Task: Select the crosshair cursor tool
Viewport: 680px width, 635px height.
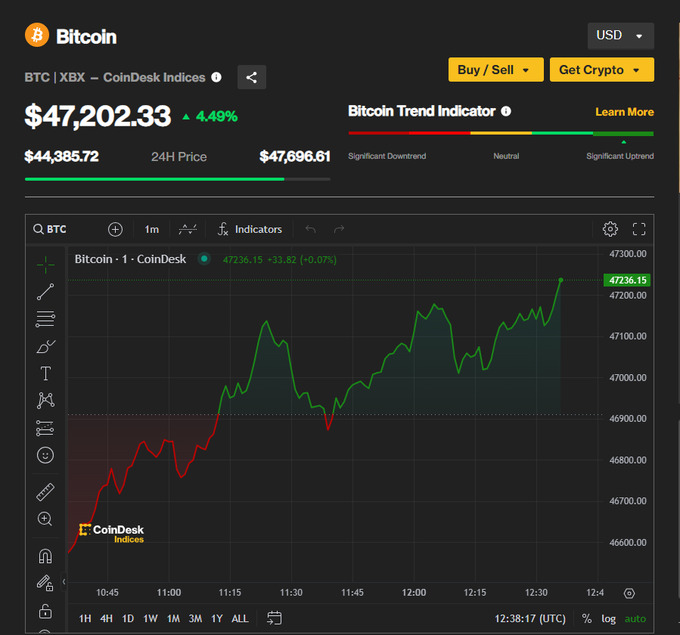Action: [46, 265]
